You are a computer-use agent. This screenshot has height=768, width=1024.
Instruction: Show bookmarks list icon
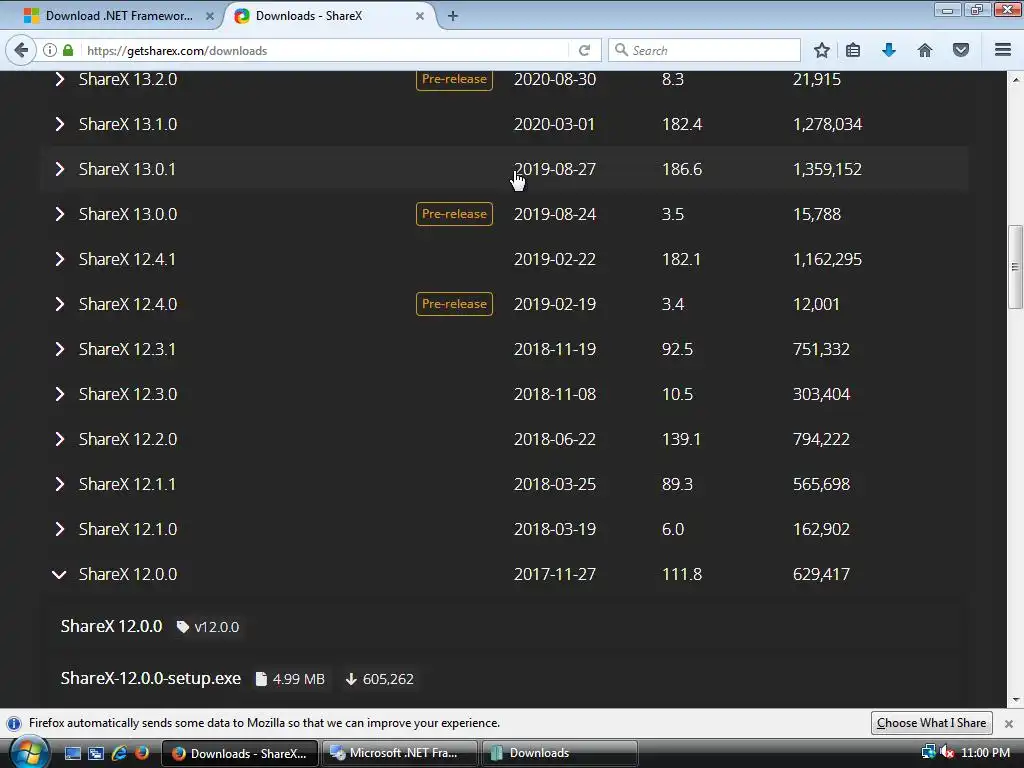click(853, 50)
